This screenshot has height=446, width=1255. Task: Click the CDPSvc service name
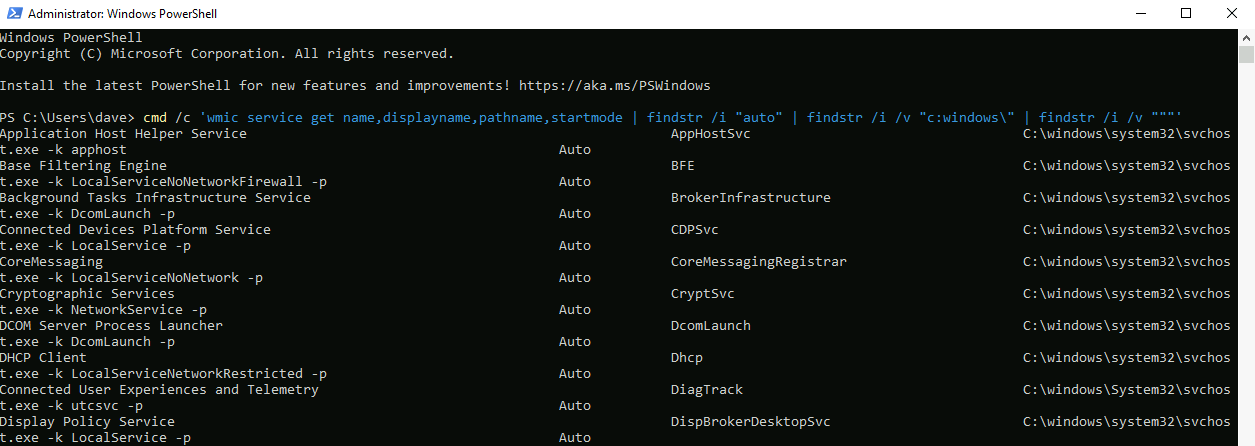tap(695, 230)
